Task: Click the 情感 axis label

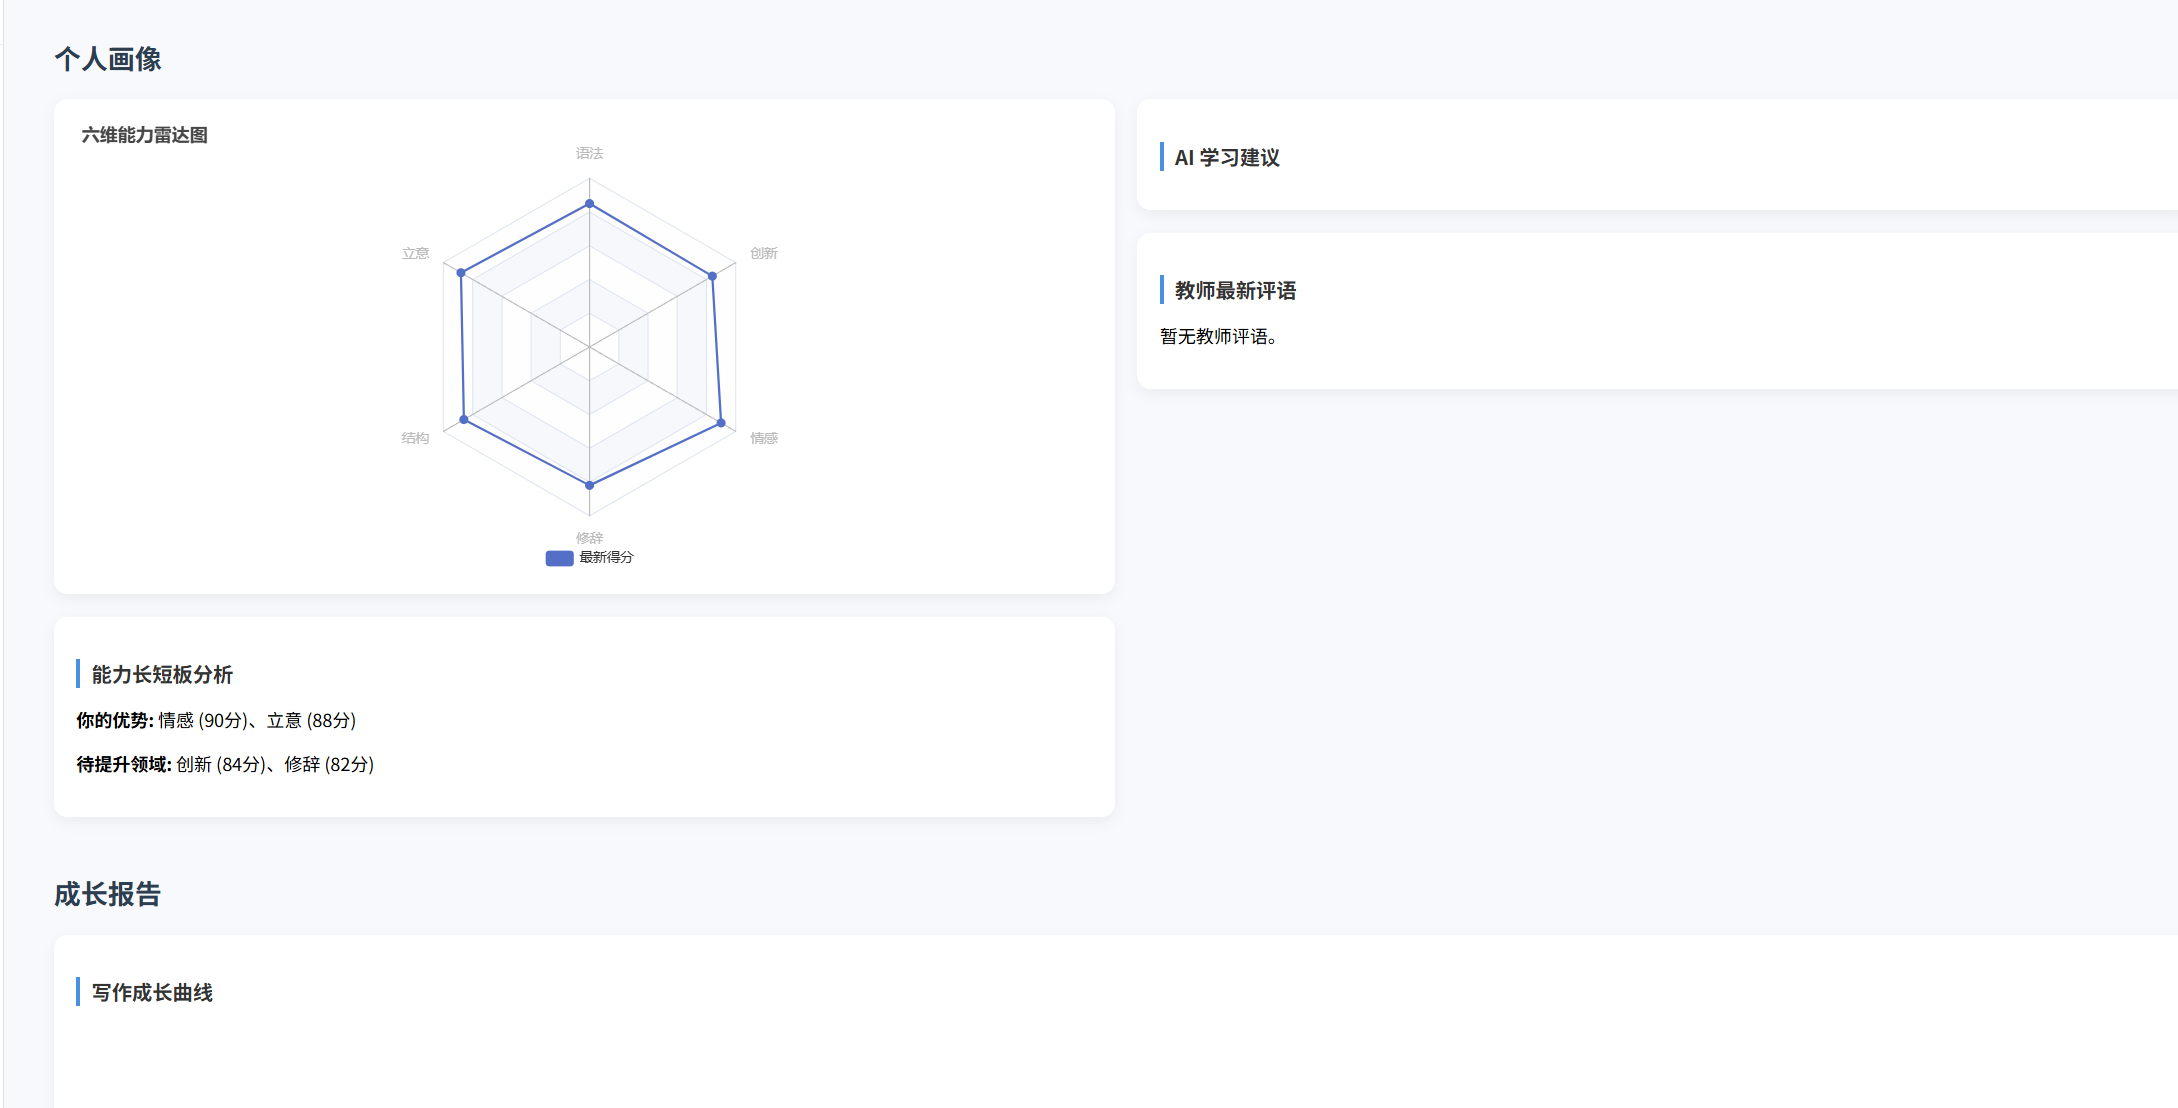Action: [764, 438]
